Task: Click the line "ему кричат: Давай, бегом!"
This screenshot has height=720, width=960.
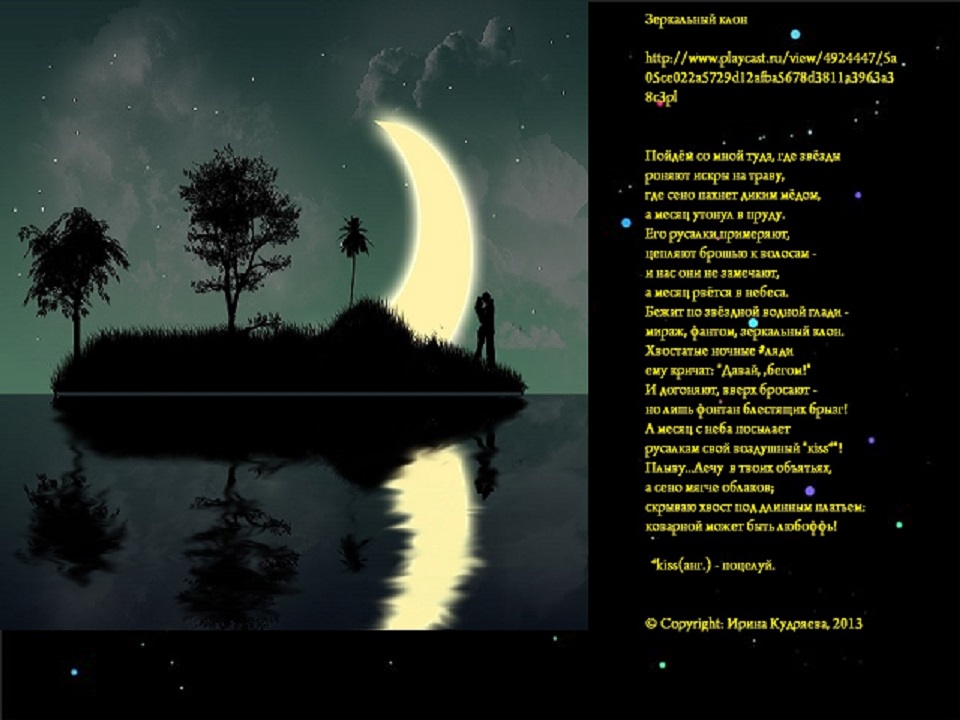Action: pyautogui.click(x=728, y=370)
